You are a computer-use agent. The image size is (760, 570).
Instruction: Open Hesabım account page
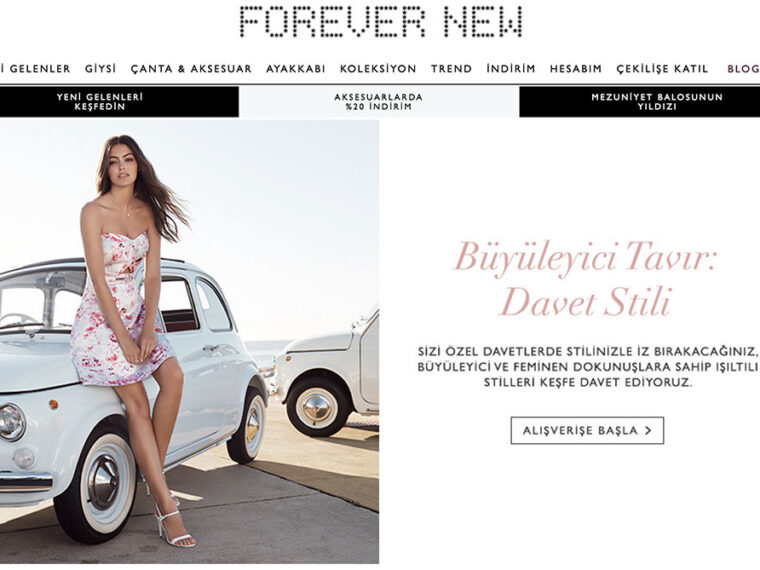pos(576,68)
